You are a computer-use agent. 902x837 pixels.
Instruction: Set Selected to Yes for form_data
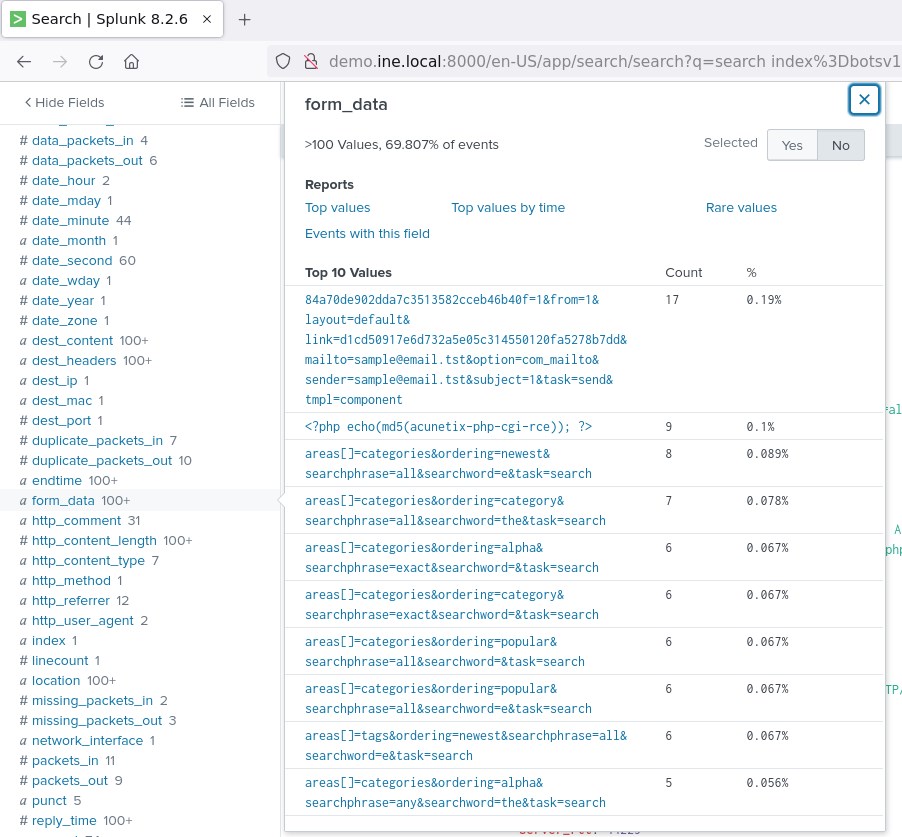(792, 145)
